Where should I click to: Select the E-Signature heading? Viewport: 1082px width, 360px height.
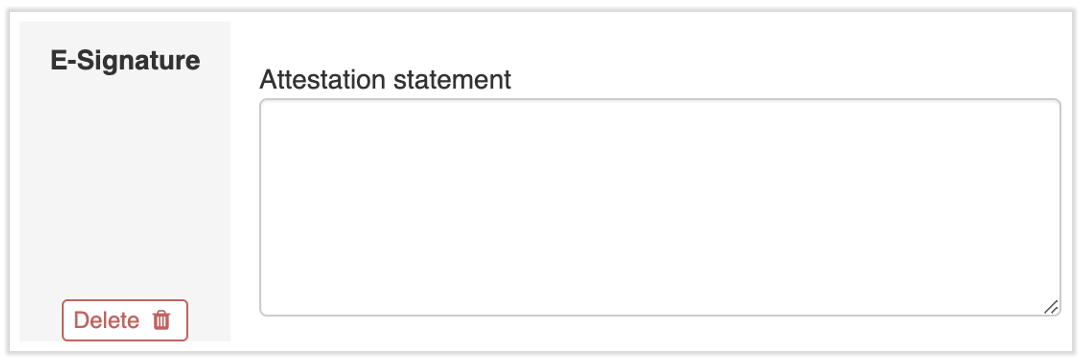(125, 61)
